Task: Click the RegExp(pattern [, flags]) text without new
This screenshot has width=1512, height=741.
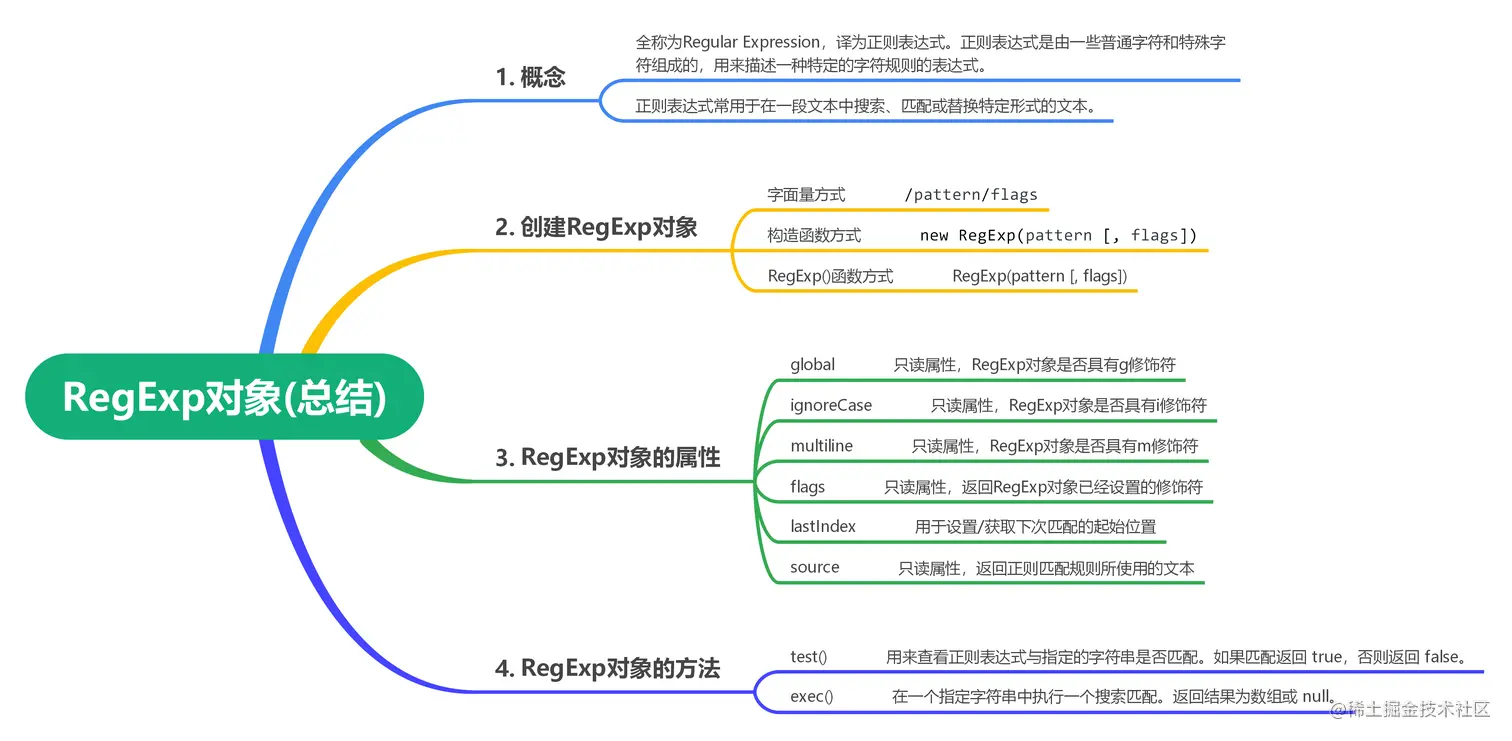Action: tap(1039, 275)
